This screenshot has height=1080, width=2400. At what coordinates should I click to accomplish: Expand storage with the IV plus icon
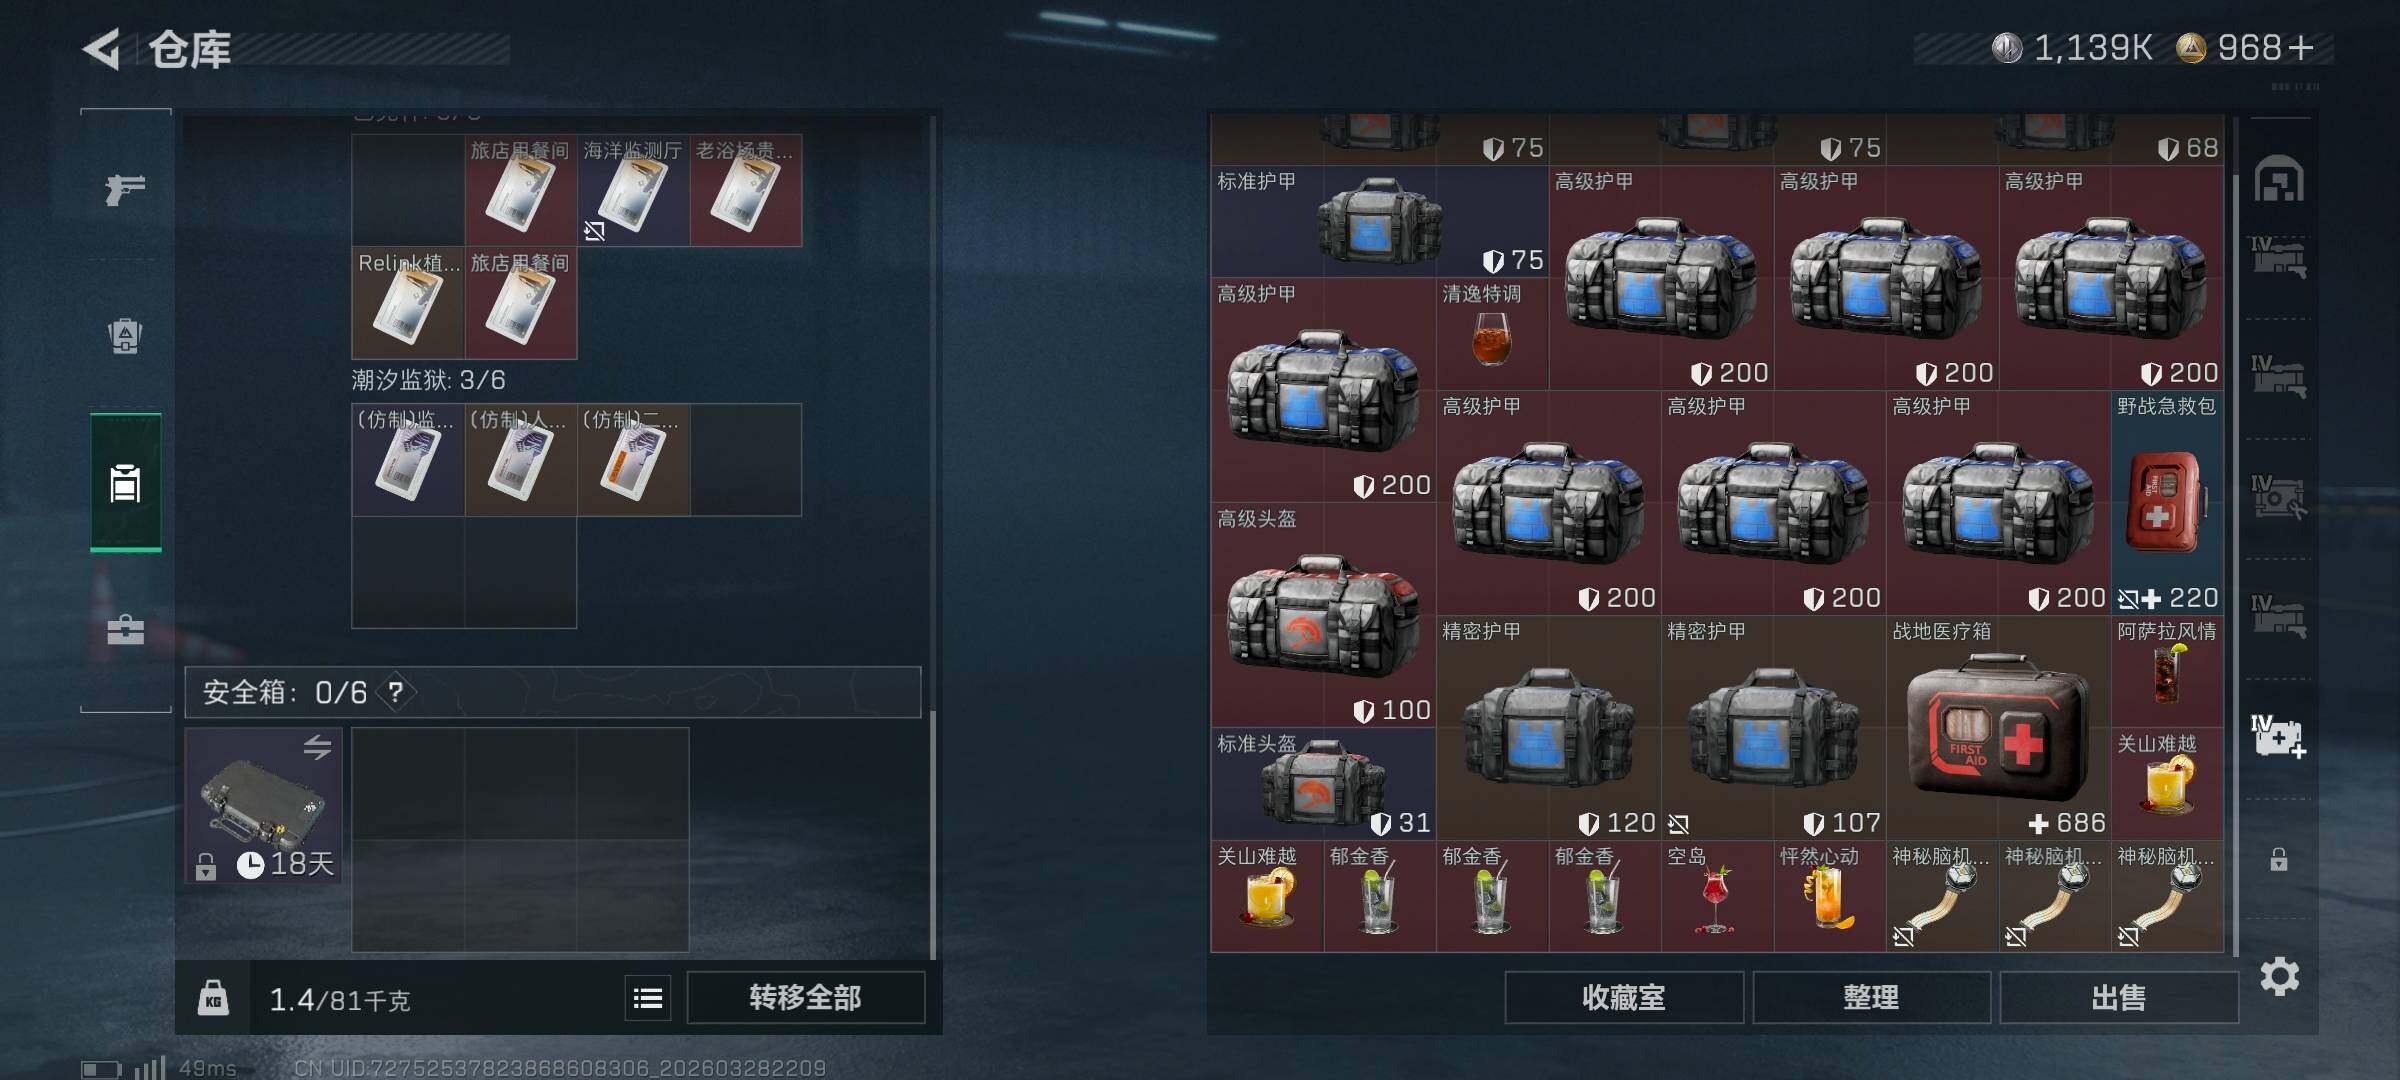click(x=2279, y=737)
